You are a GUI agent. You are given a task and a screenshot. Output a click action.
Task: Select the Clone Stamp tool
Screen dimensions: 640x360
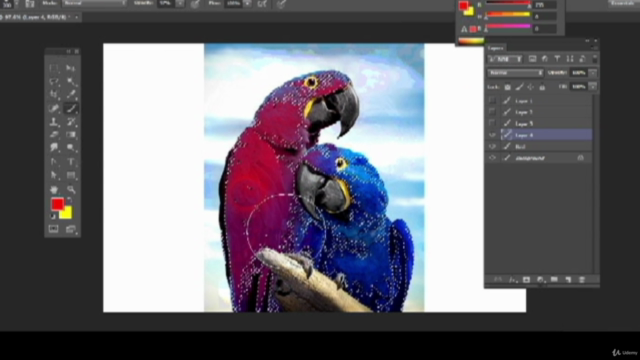[x=53, y=122]
